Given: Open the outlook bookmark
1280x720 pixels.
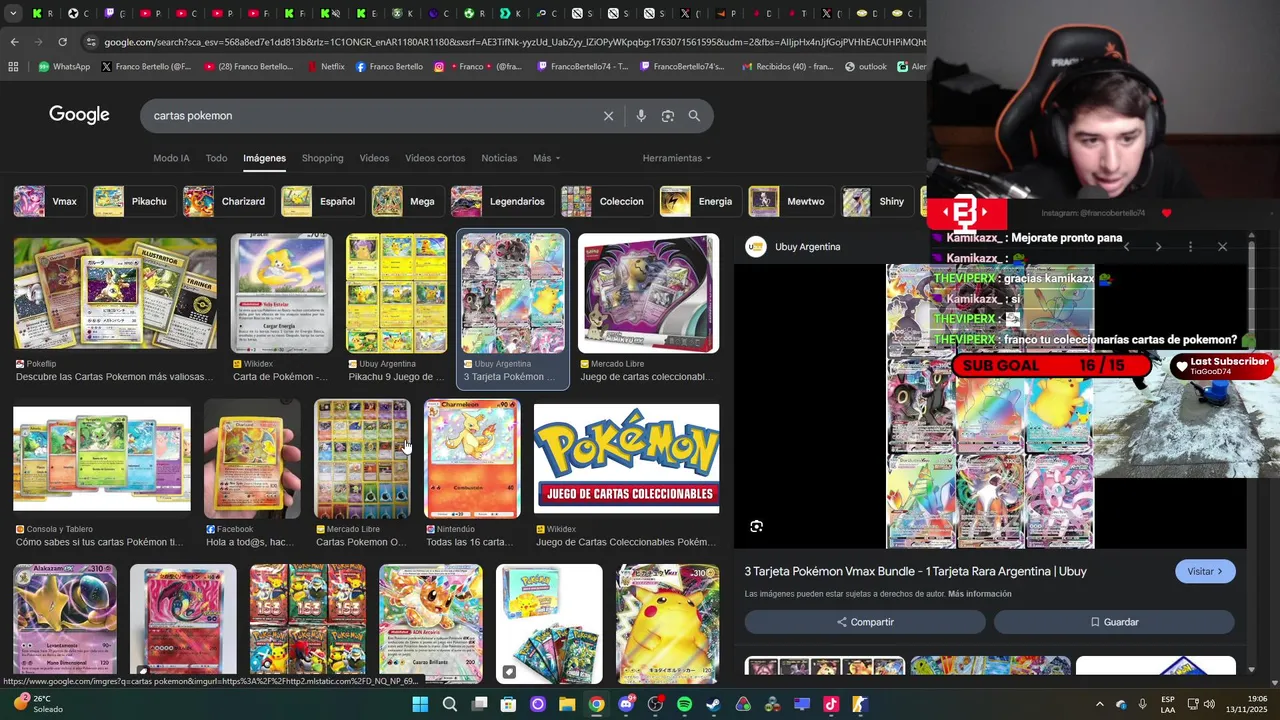Looking at the screenshot, I should (x=866, y=67).
